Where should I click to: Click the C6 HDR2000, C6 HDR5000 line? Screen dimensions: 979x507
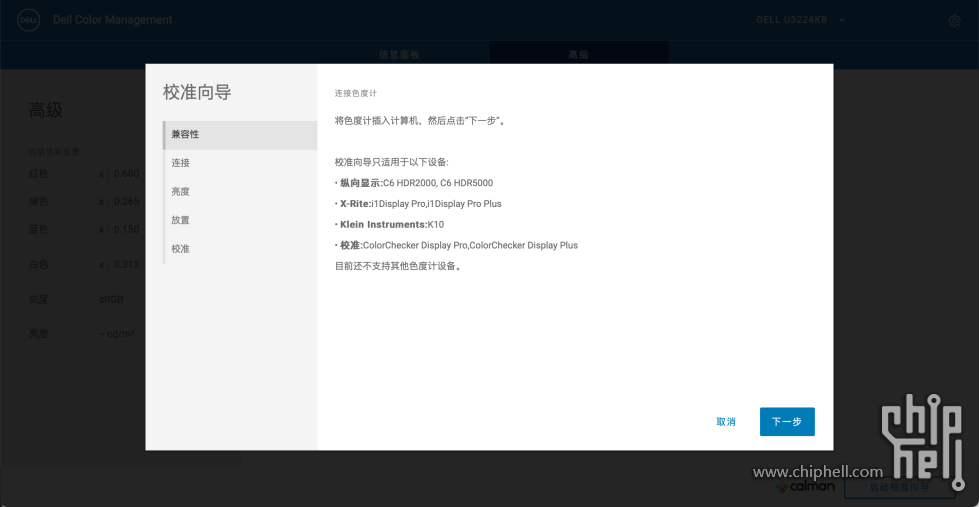coord(413,183)
